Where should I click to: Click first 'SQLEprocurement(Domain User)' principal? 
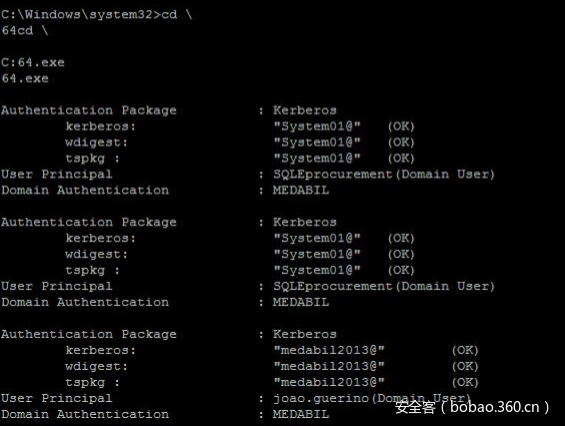click(384, 174)
